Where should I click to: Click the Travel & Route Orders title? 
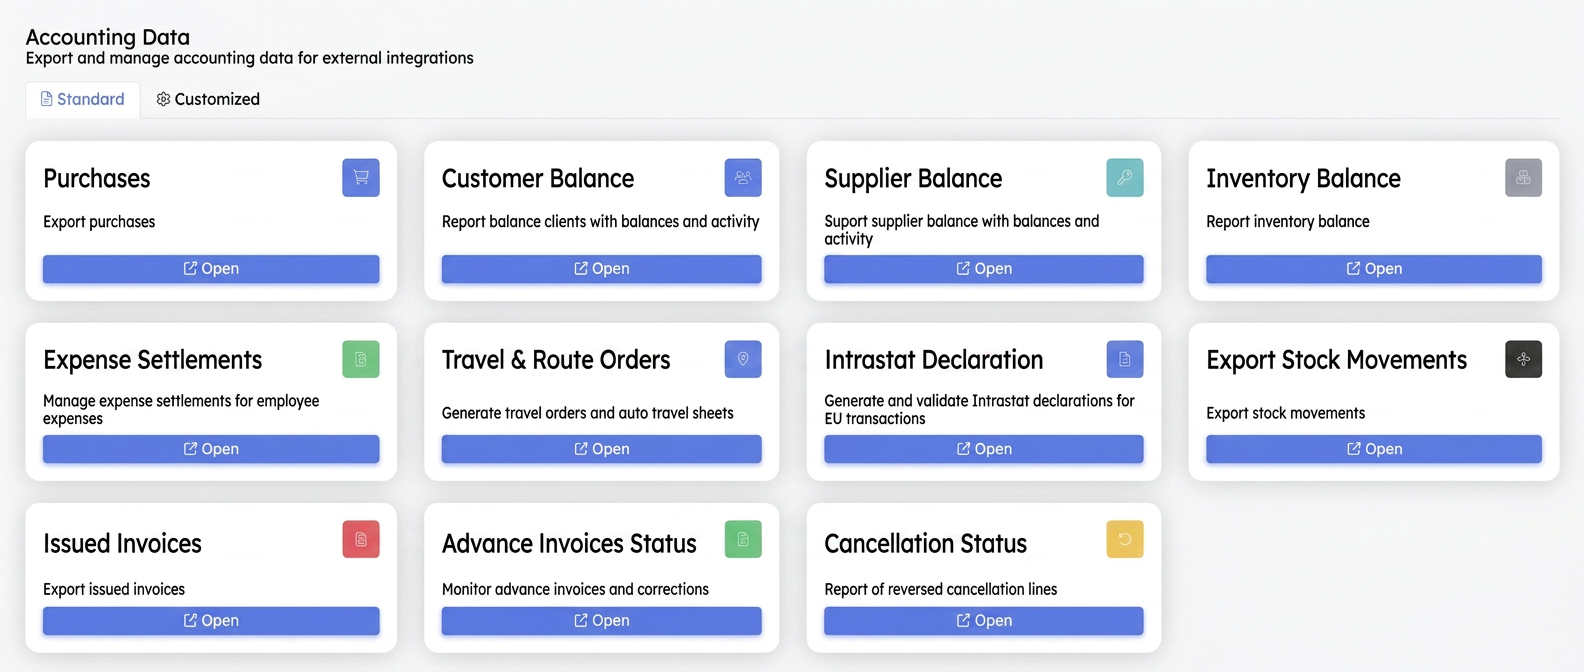(x=556, y=360)
